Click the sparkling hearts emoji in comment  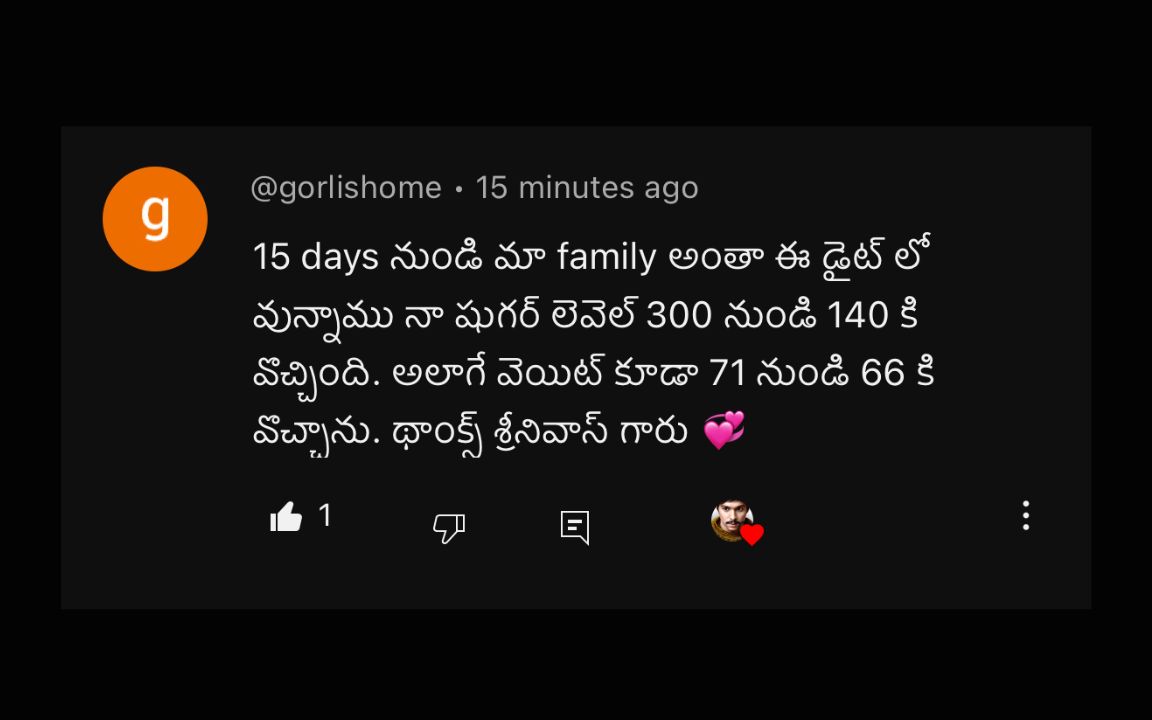pyautogui.click(x=724, y=430)
